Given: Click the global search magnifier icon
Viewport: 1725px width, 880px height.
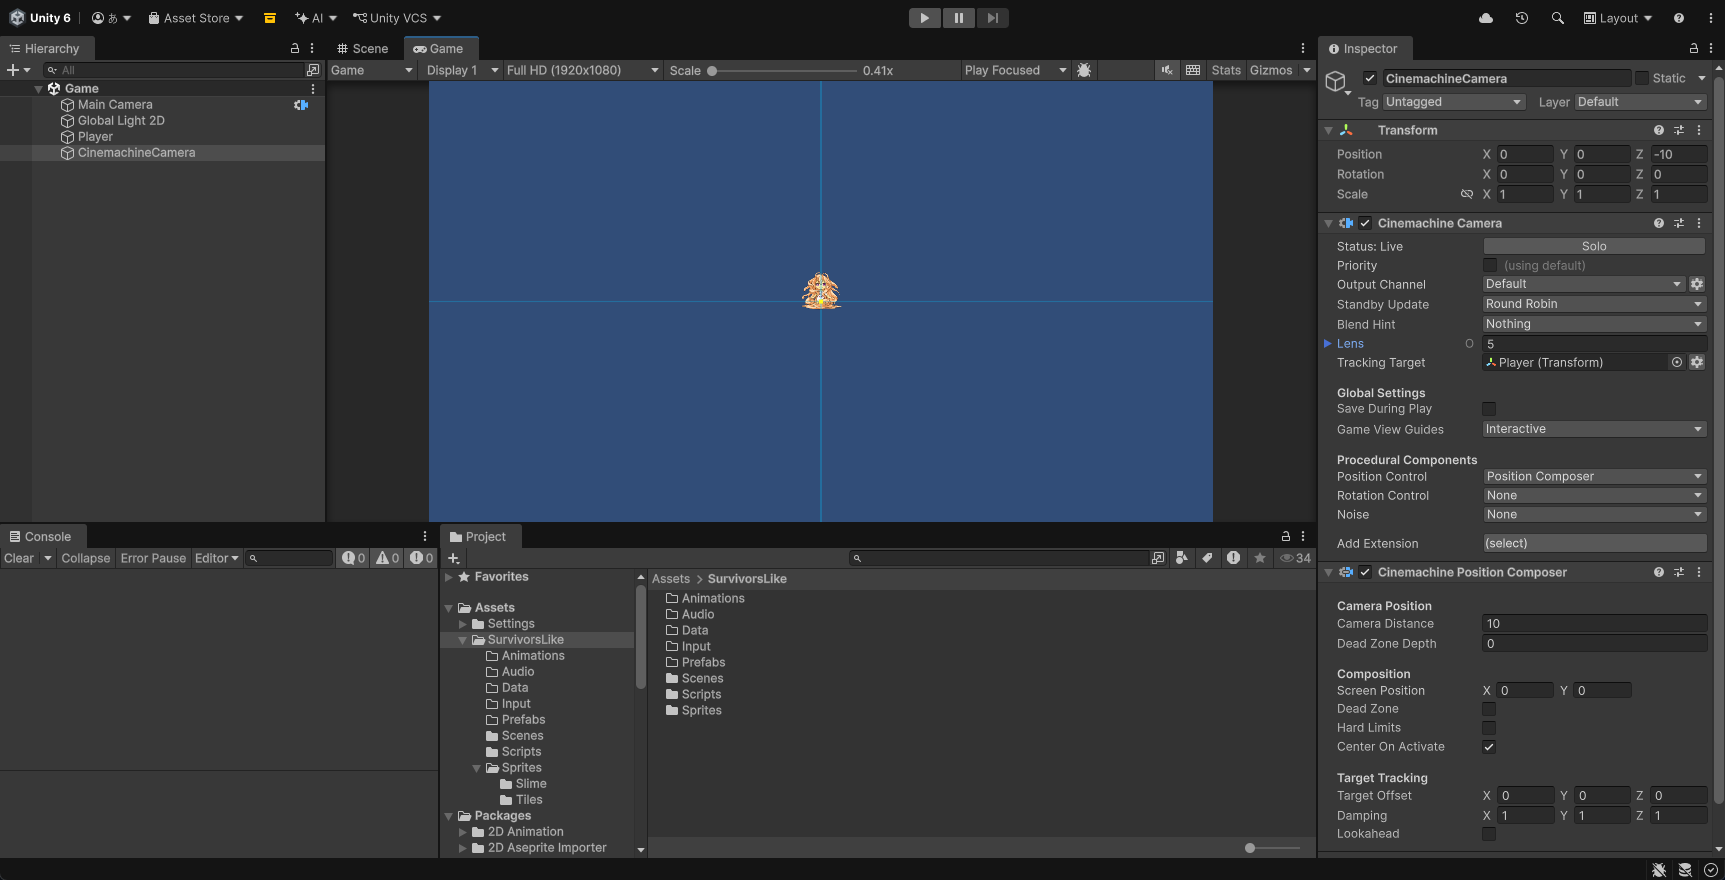Looking at the screenshot, I should [1557, 18].
